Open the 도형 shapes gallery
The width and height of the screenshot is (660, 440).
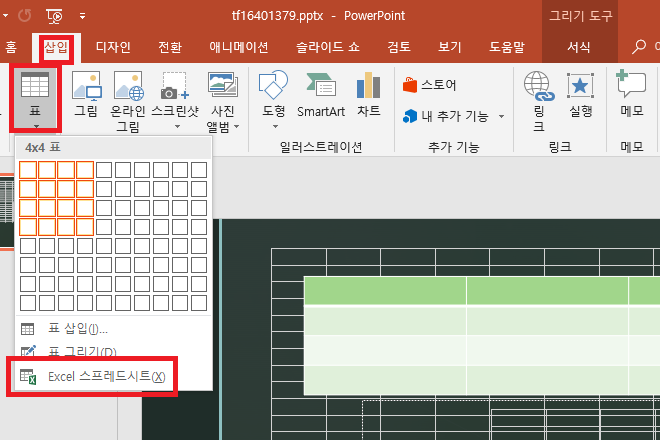pos(274,99)
